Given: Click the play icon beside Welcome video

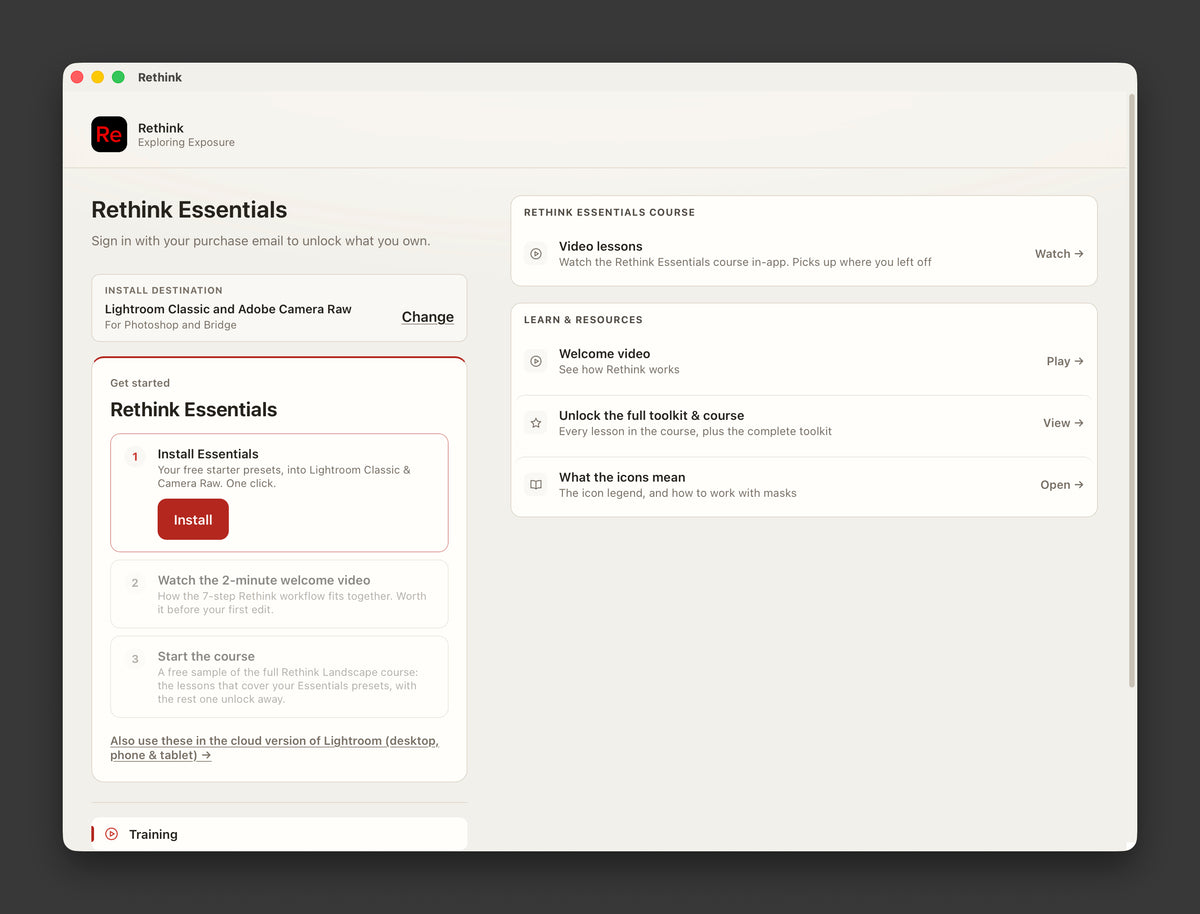Looking at the screenshot, I should (536, 361).
